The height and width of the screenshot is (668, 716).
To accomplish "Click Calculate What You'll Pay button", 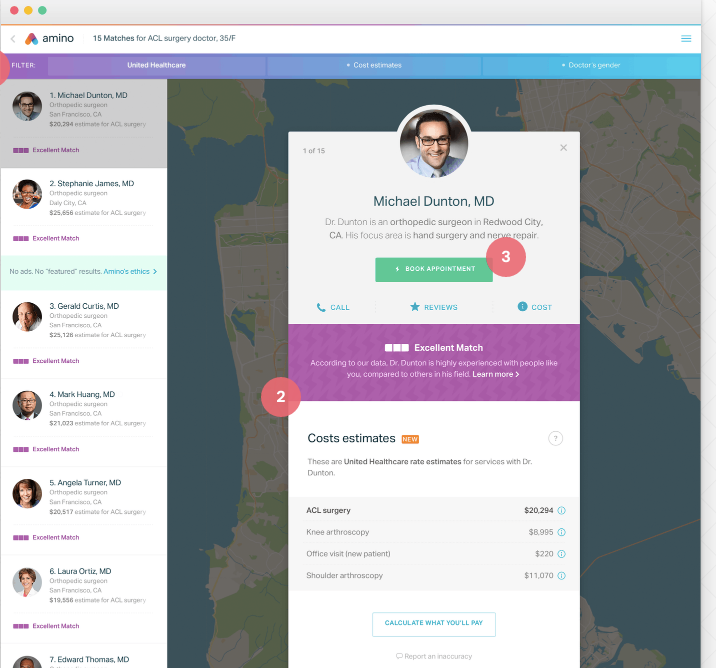I will [x=434, y=624].
